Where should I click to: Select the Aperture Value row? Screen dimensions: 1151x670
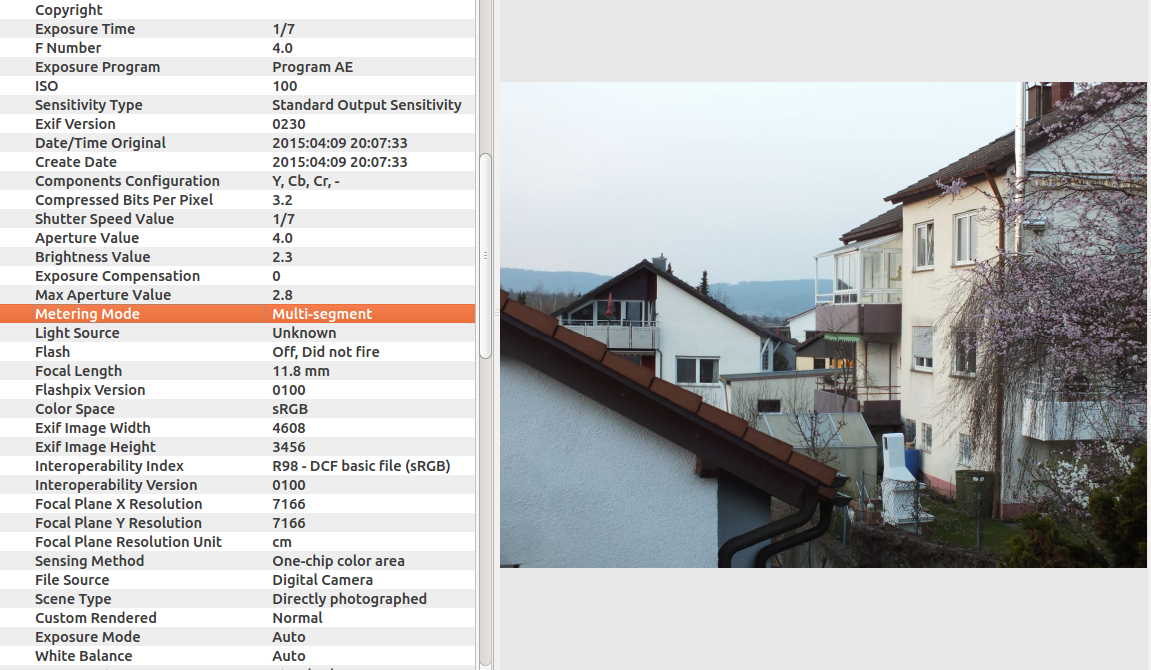pos(238,238)
